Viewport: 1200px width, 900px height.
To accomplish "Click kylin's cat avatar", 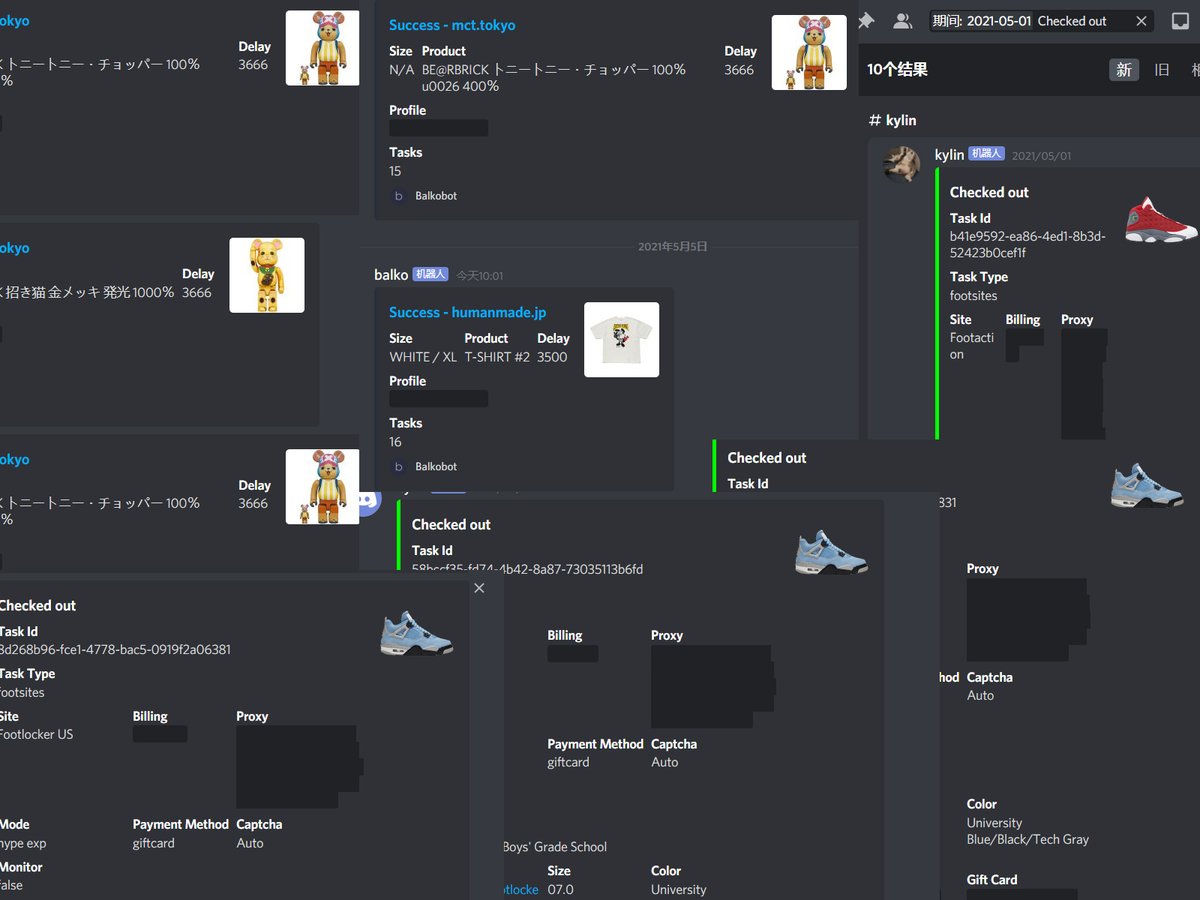I will click(901, 164).
